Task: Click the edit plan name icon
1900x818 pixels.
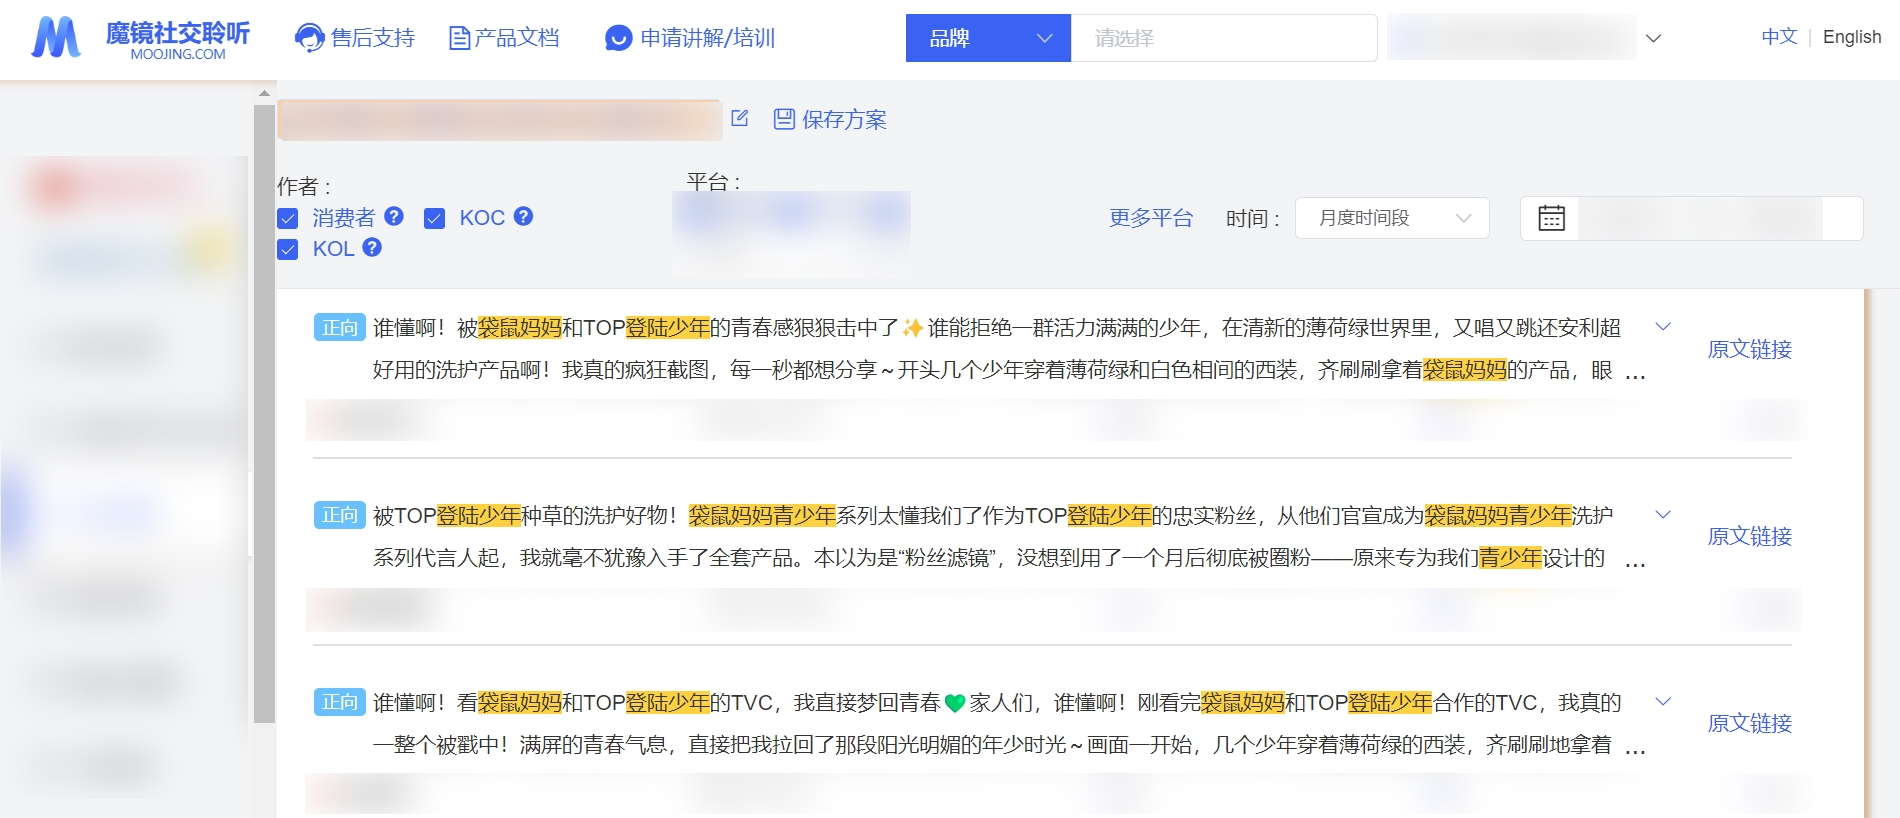Action: pos(740,118)
